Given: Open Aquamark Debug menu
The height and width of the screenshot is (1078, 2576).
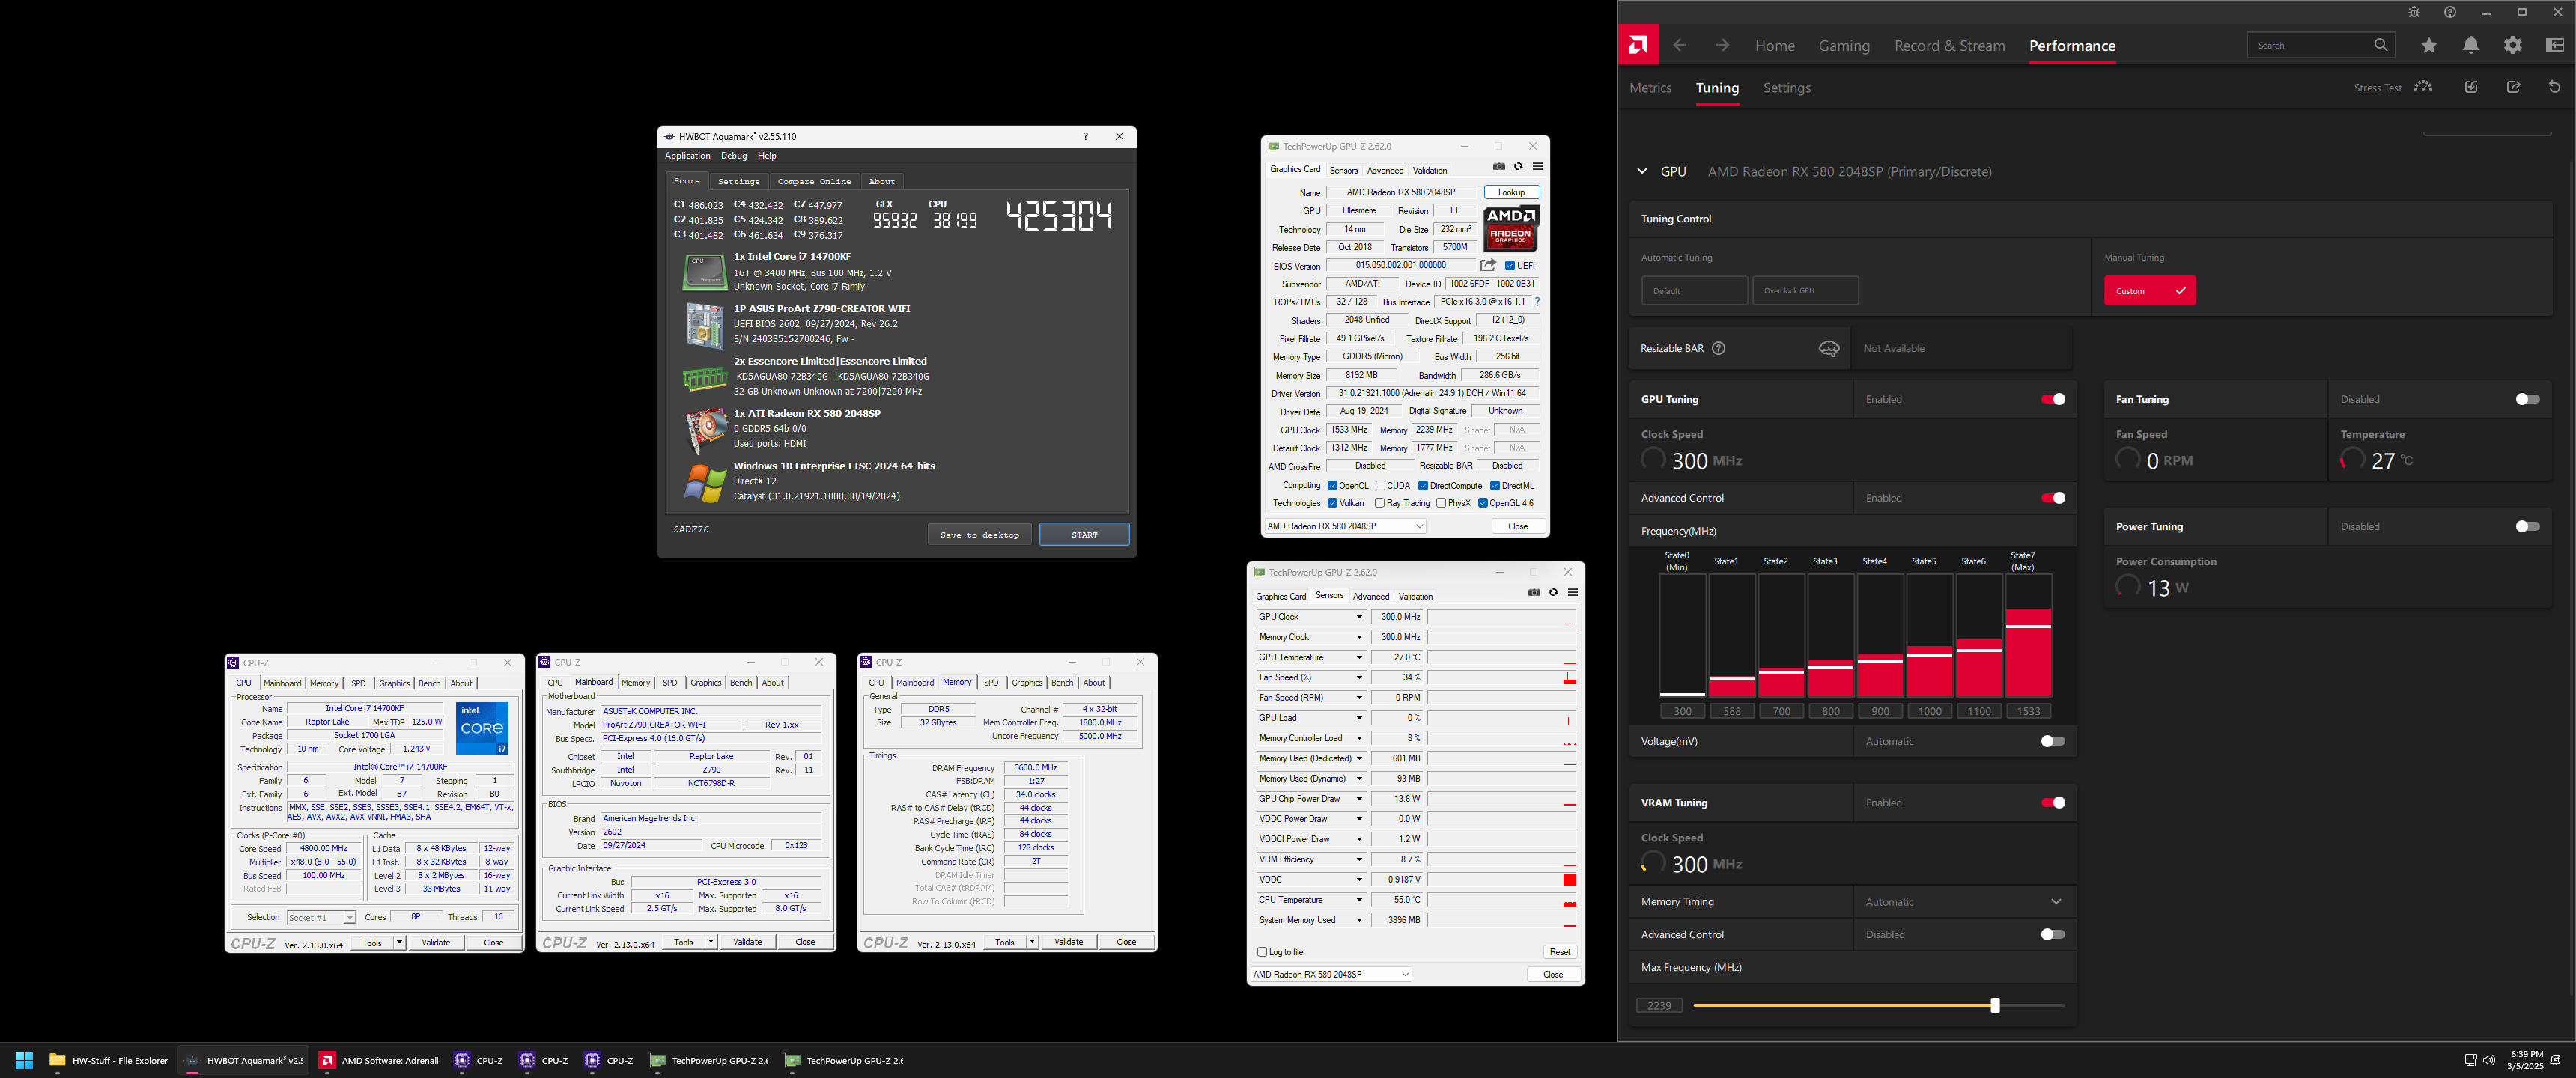Looking at the screenshot, I should [734, 156].
